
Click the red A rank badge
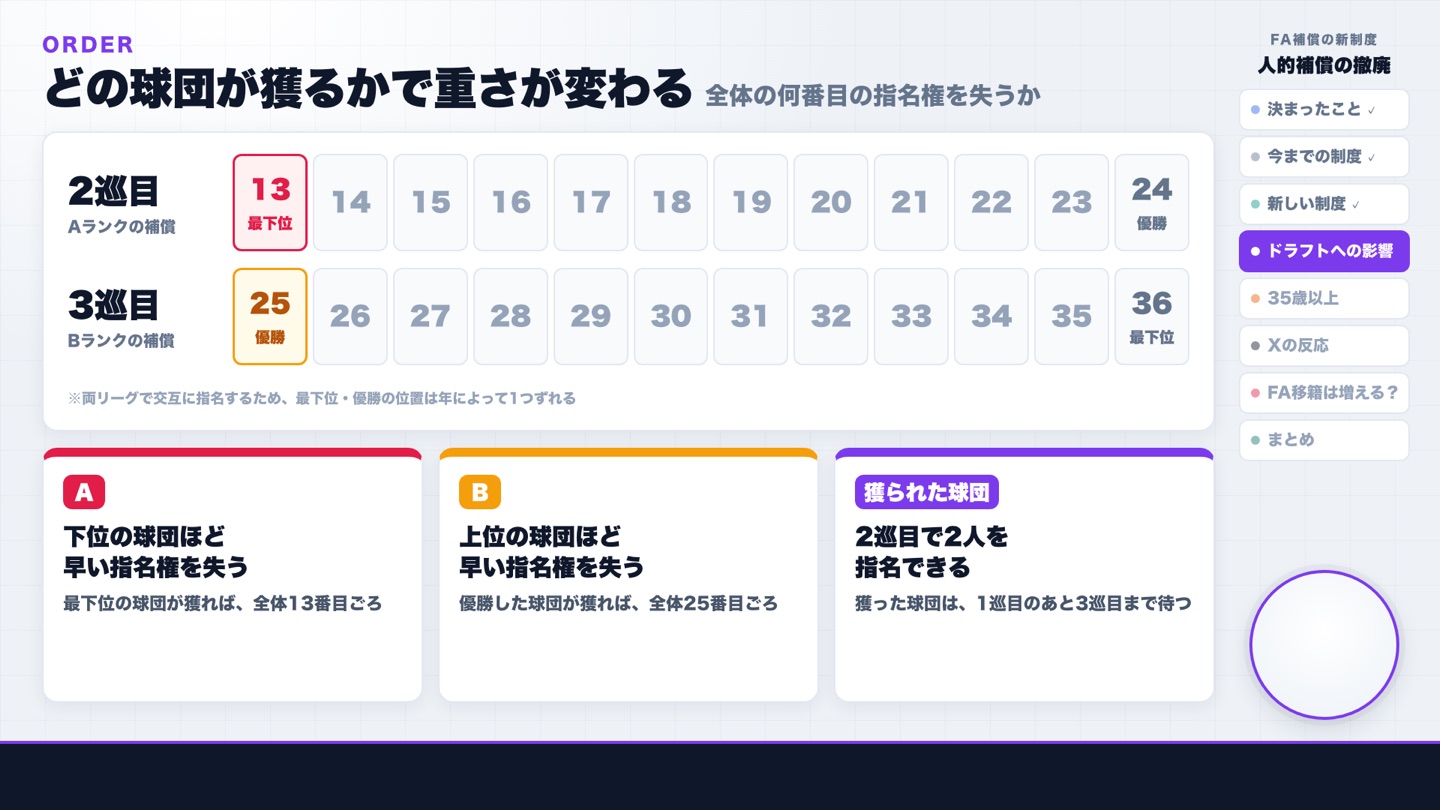tap(84, 492)
